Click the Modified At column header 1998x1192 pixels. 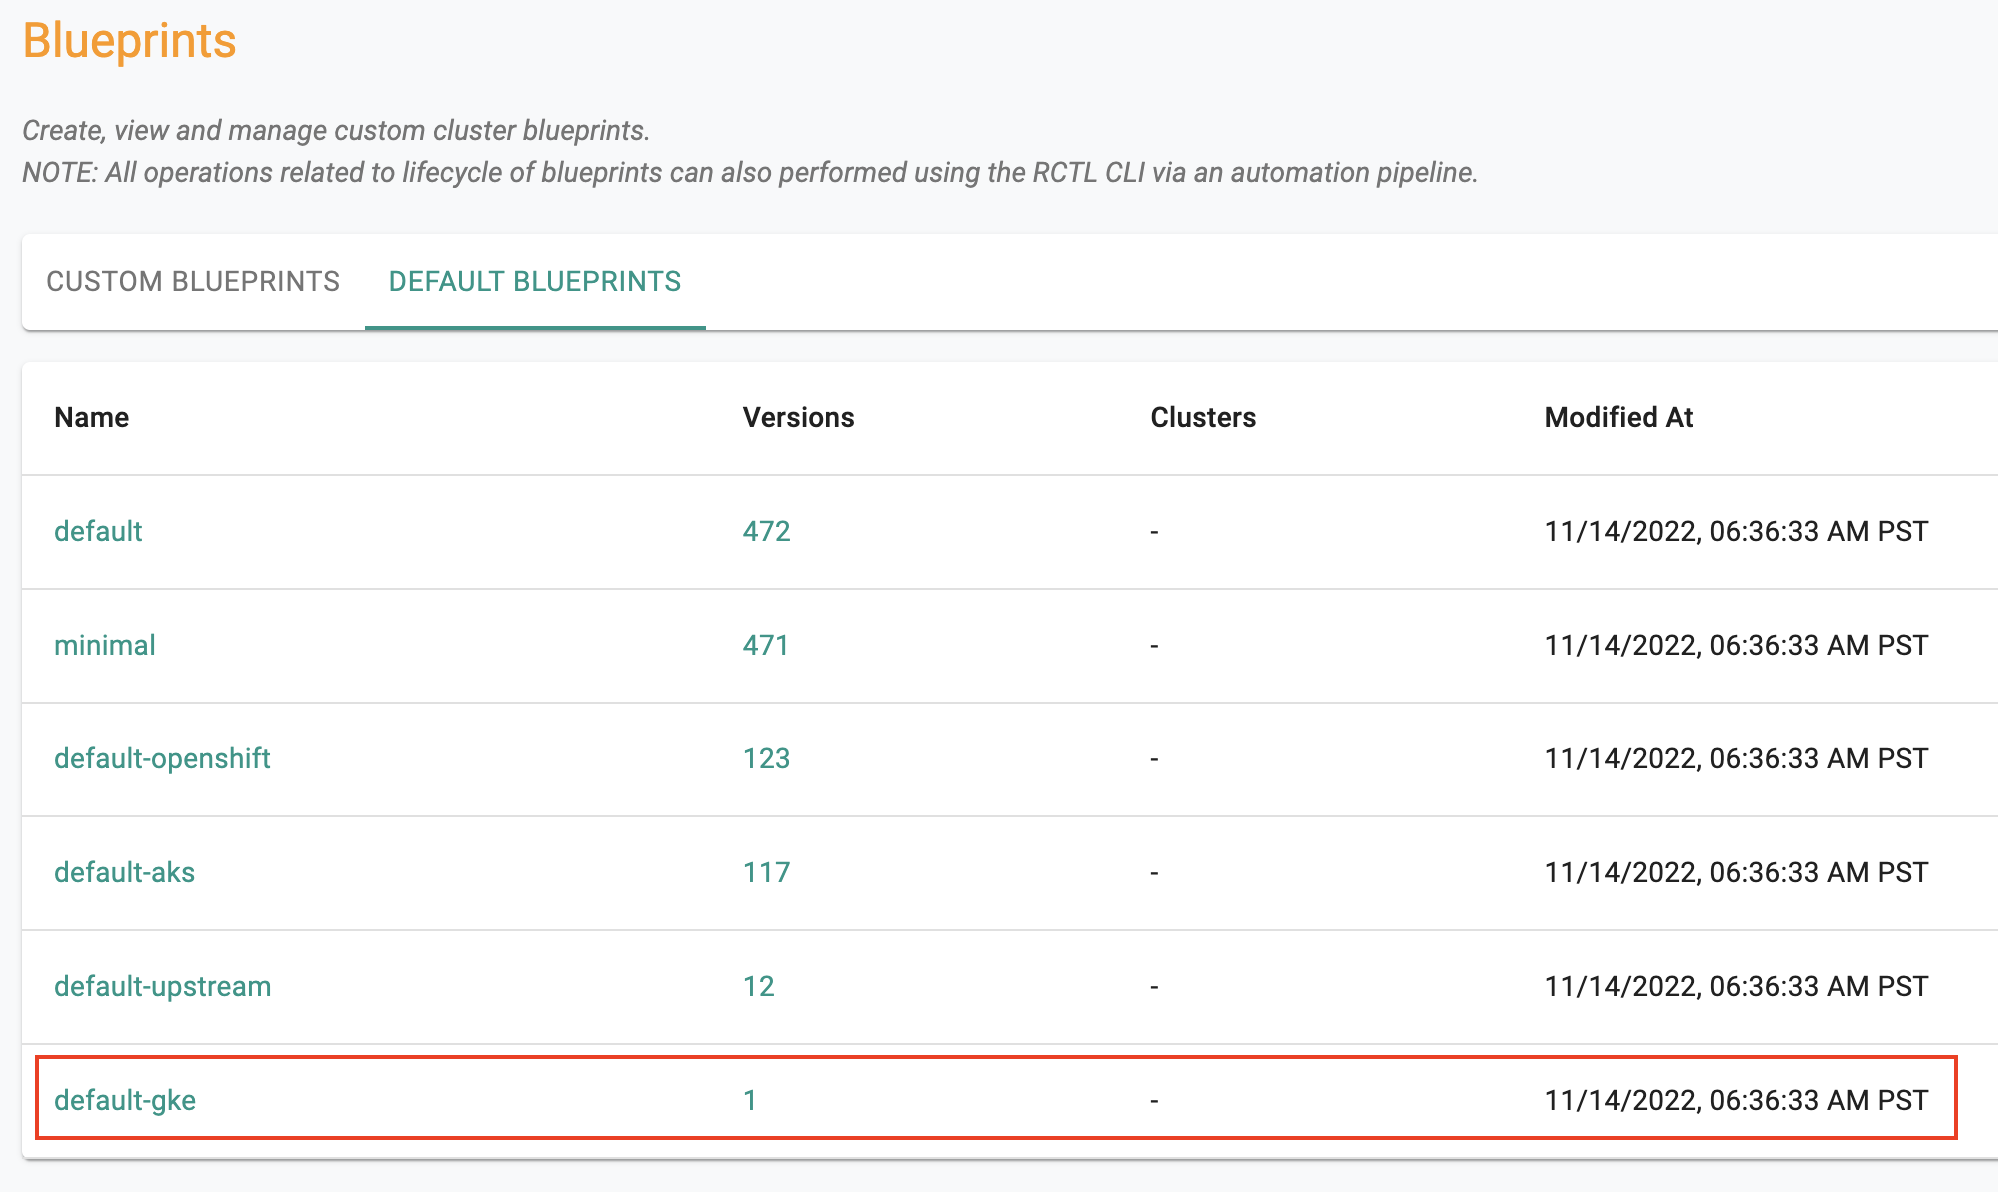[1619, 417]
